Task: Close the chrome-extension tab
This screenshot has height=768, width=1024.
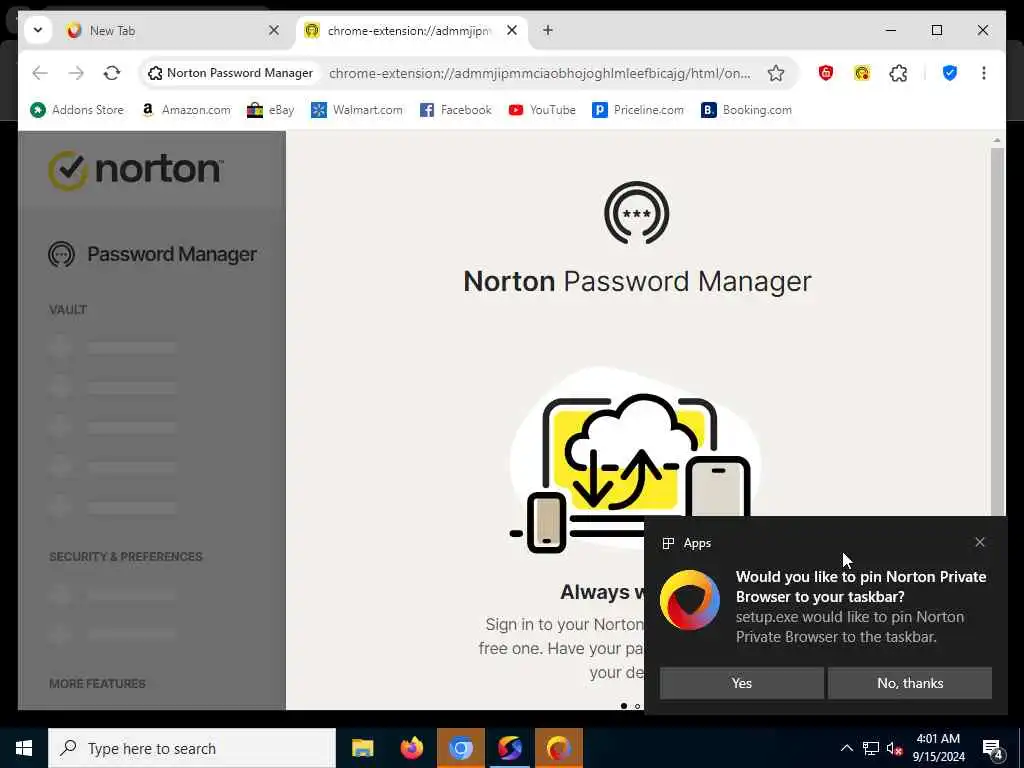Action: tap(513, 30)
